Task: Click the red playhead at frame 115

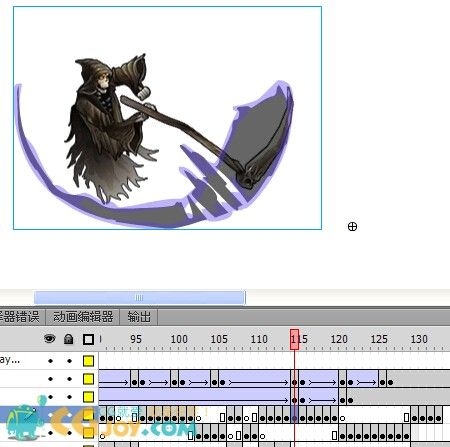Action: point(294,339)
